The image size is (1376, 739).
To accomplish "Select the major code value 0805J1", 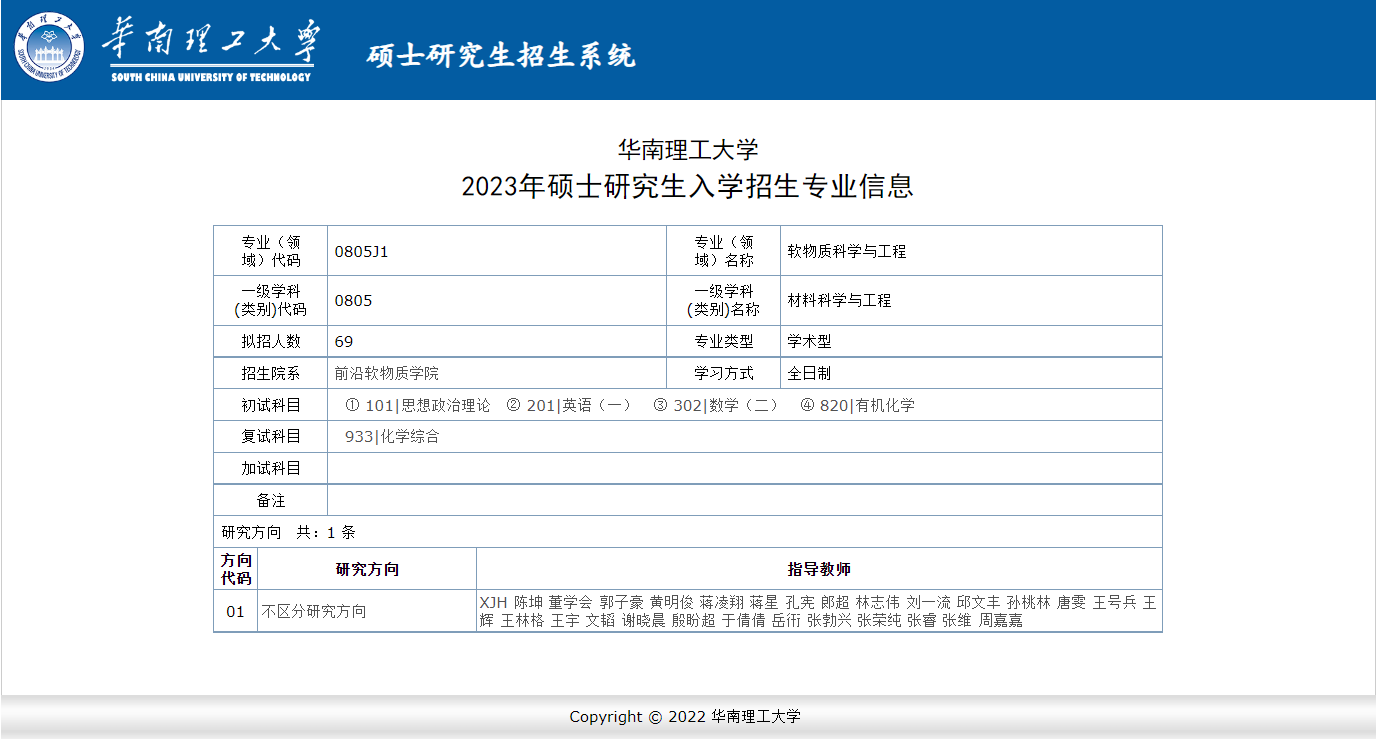I will [361, 252].
